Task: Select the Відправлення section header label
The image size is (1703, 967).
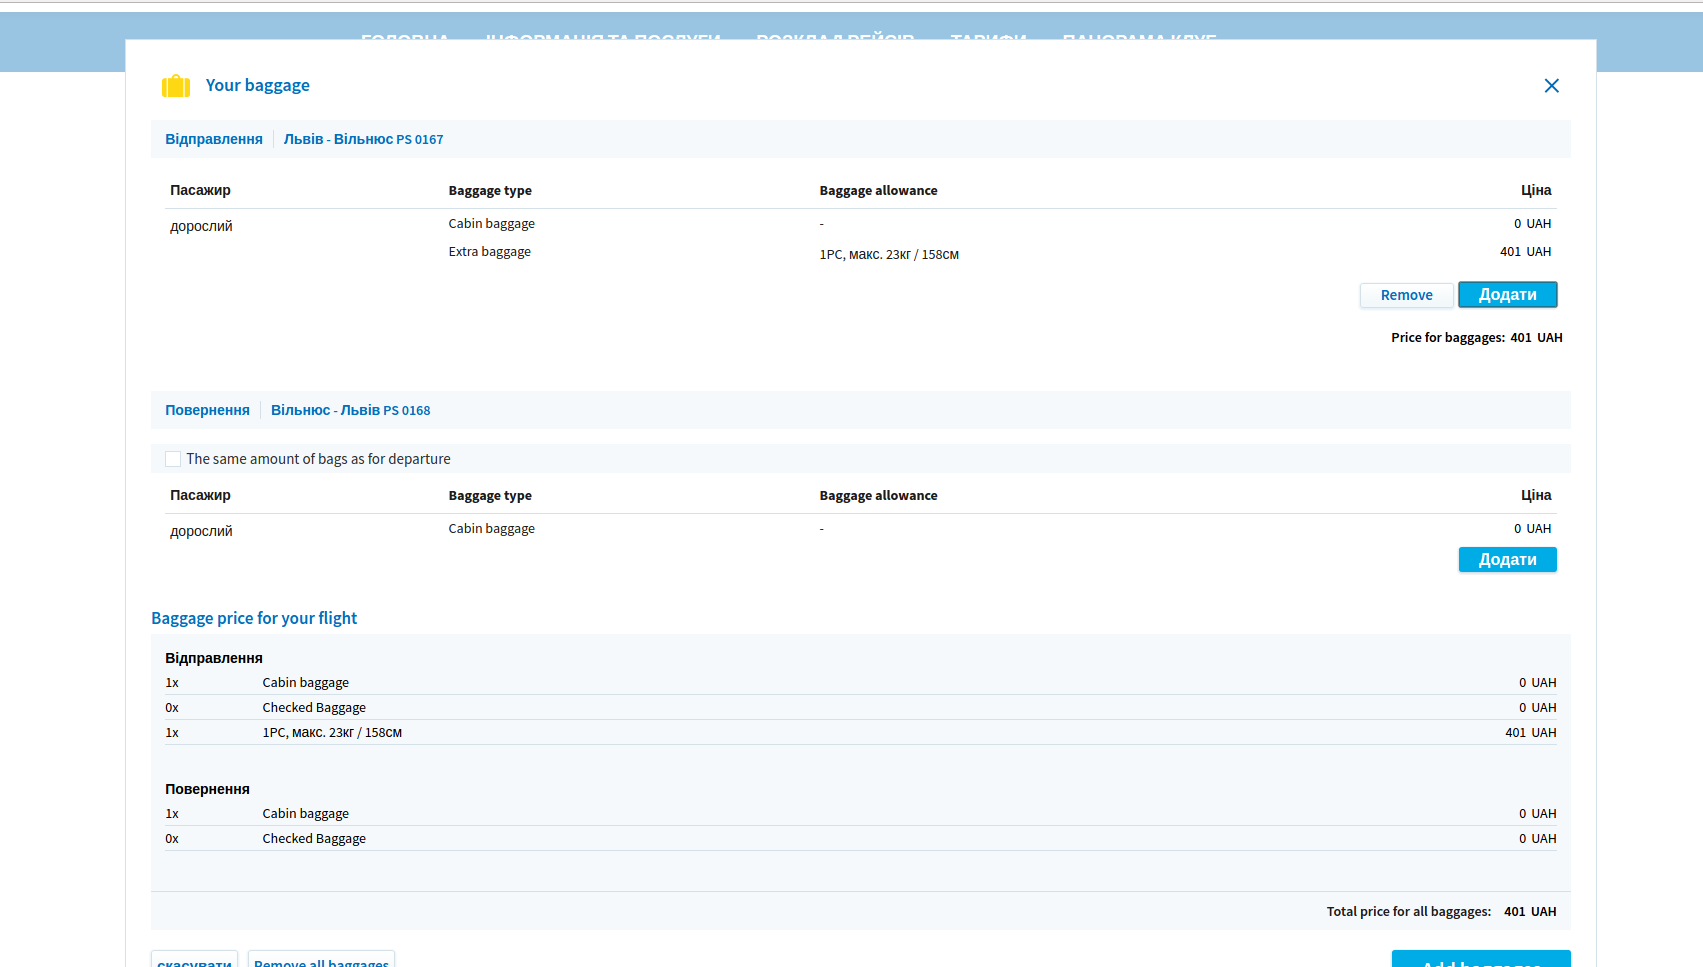Action: [214, 139]
